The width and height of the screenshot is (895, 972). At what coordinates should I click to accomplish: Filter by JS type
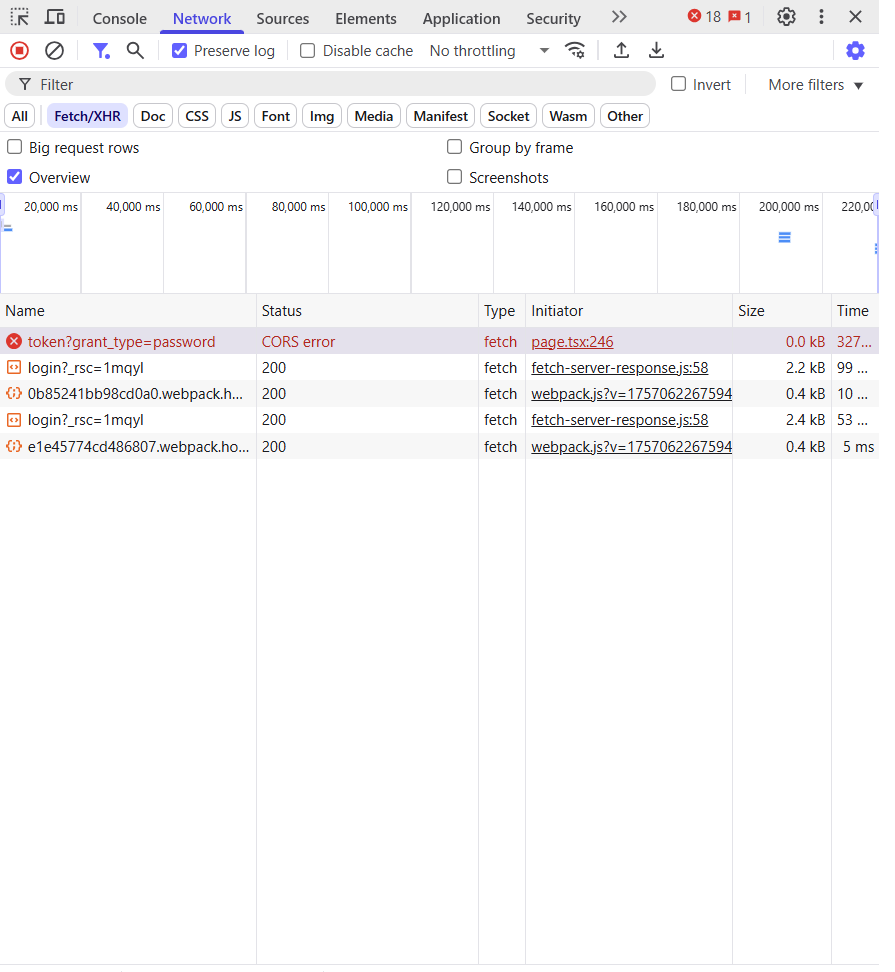point(234,116)
